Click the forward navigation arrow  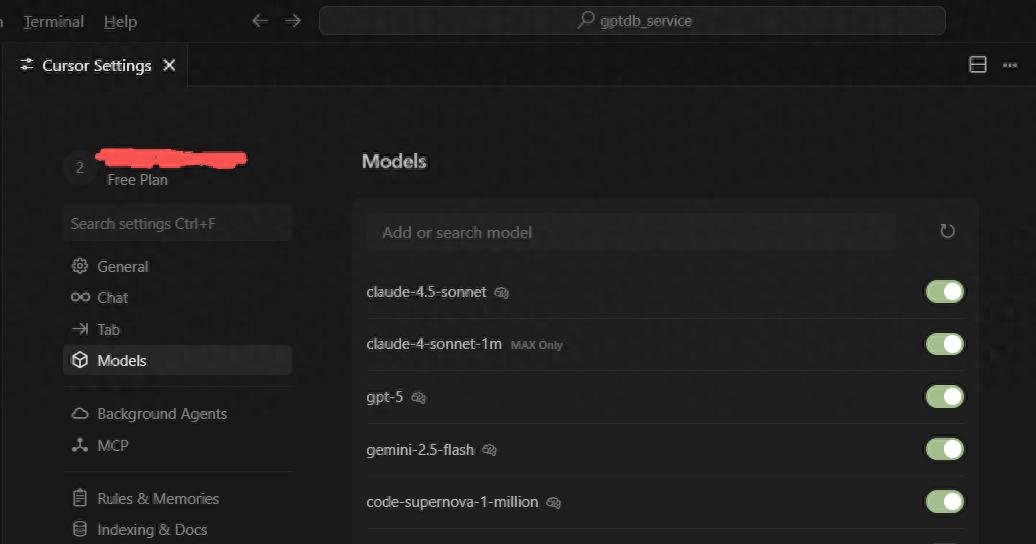click(292, 21)
